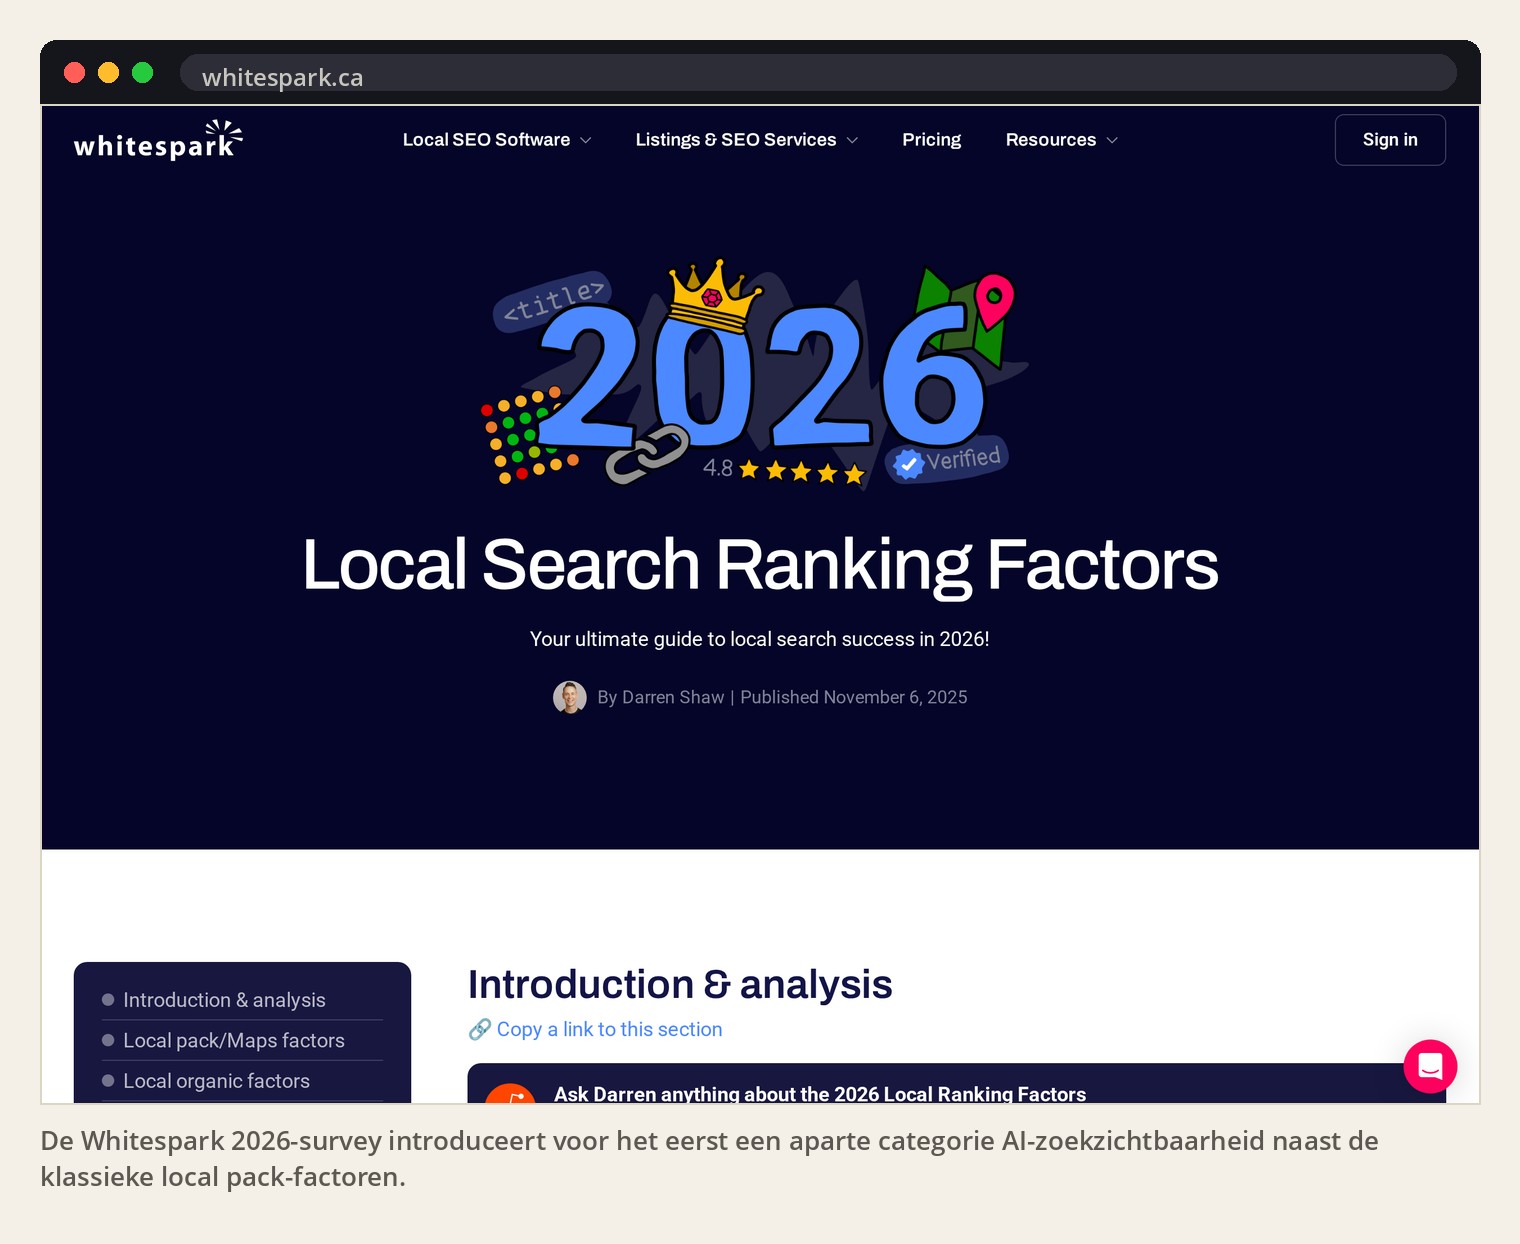This screenshot has height=1244, width=1520.
Task: Click the whitespark.ca address bar
Action: point(818,73)
